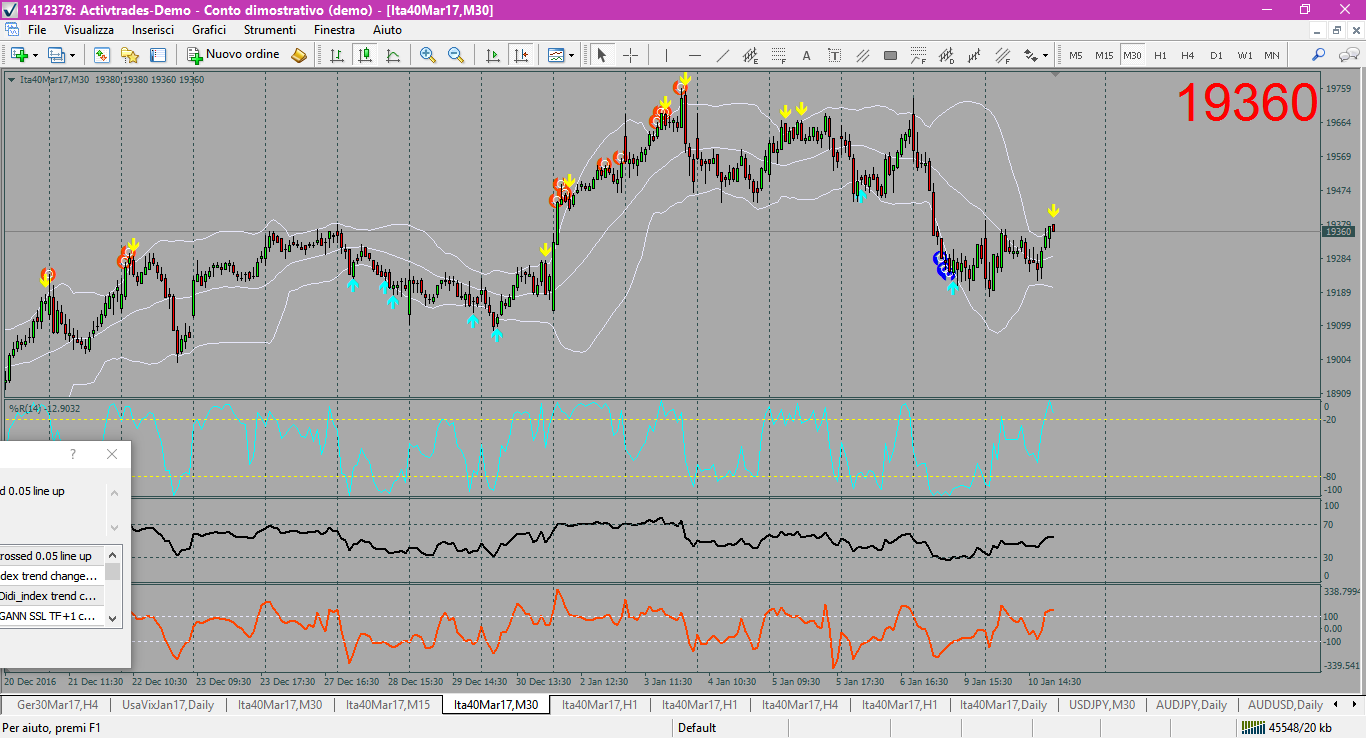Toggle chart auto scroll
The image size is (1366, 738).
[492, 55]
